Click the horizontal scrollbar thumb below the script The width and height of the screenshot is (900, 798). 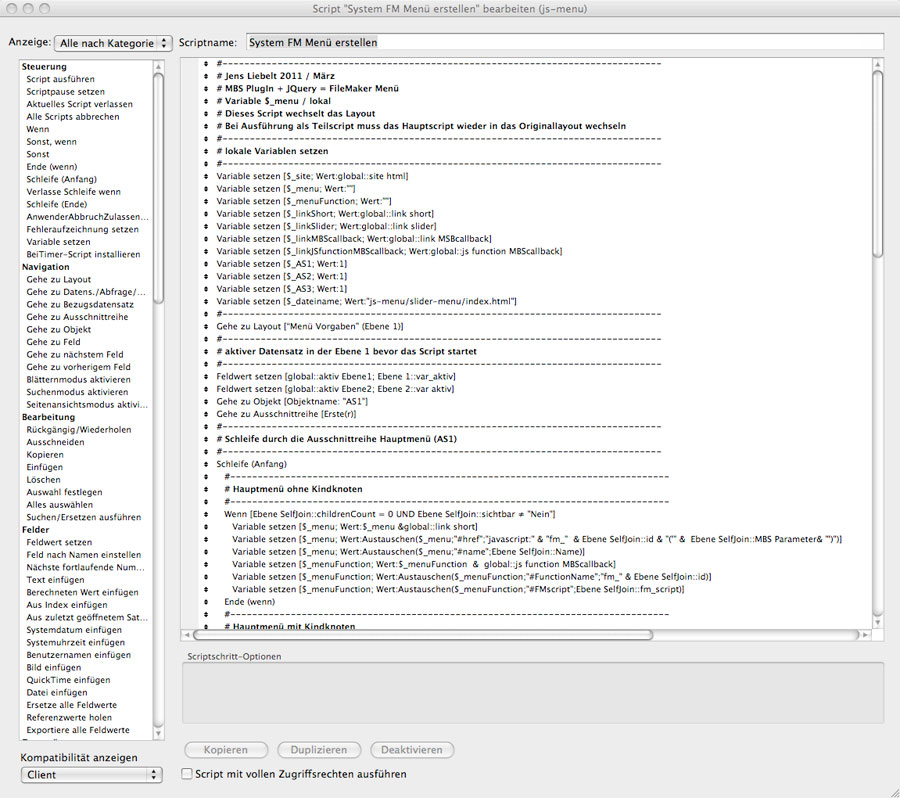click(422, 634)
